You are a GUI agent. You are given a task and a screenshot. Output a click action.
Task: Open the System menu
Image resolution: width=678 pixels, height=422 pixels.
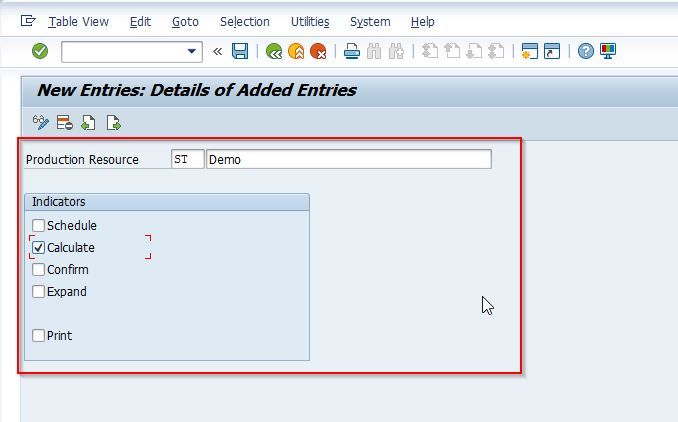coord(370,22)
